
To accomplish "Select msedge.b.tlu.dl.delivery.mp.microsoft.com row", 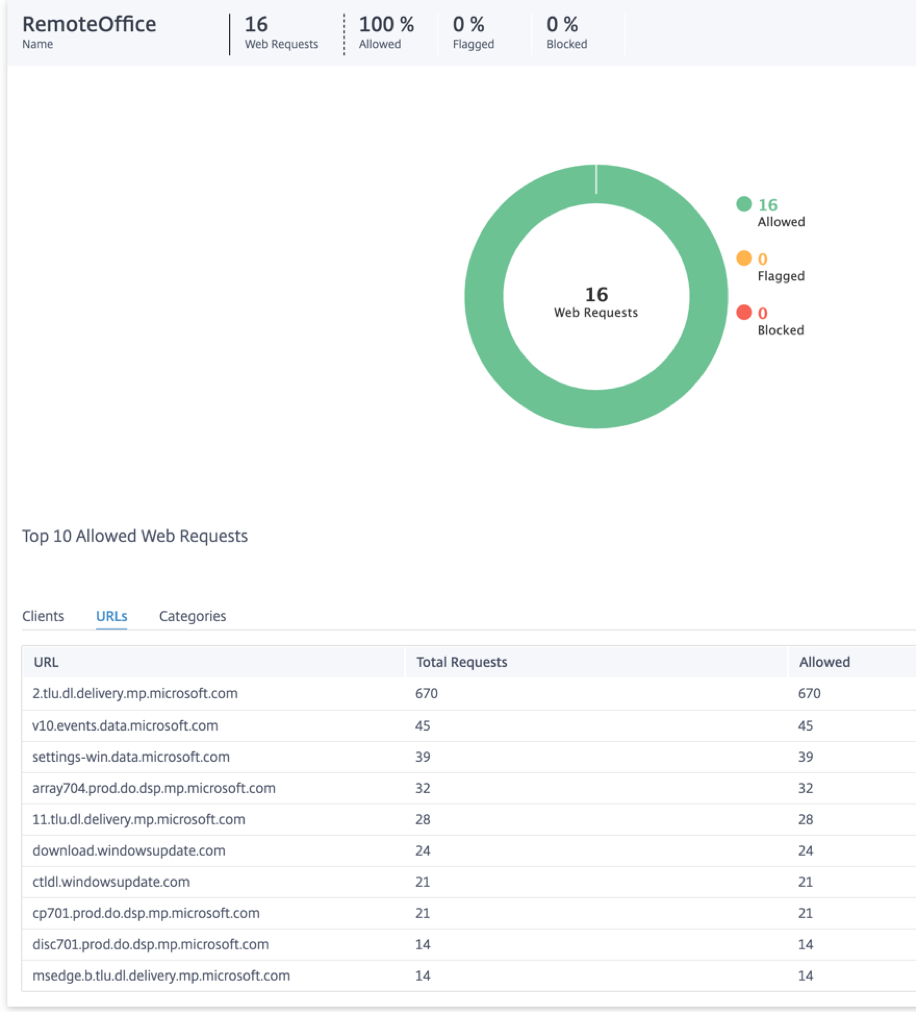I will pyautogui.click(x=468, y=976).
